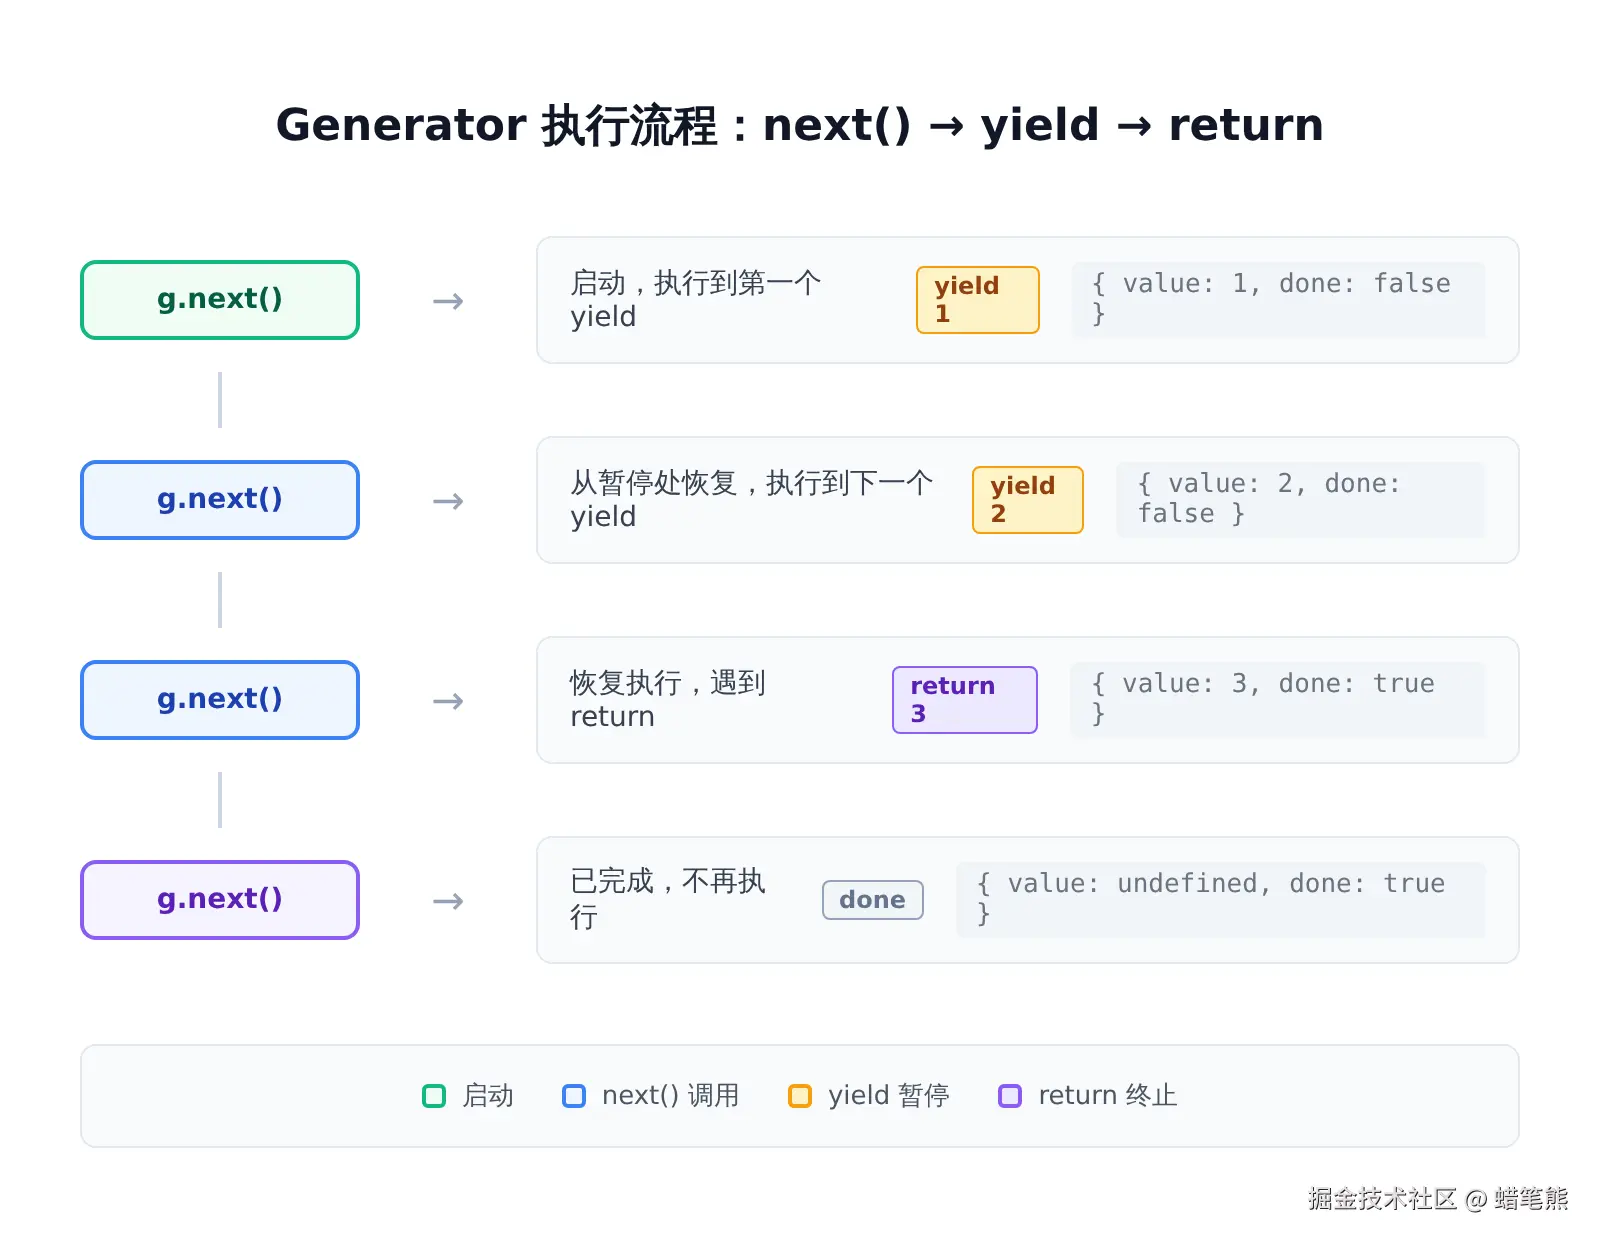
Task: Click the diagram title Generator 执行流程
Action: pyautogui.click(x=497, y=126)
